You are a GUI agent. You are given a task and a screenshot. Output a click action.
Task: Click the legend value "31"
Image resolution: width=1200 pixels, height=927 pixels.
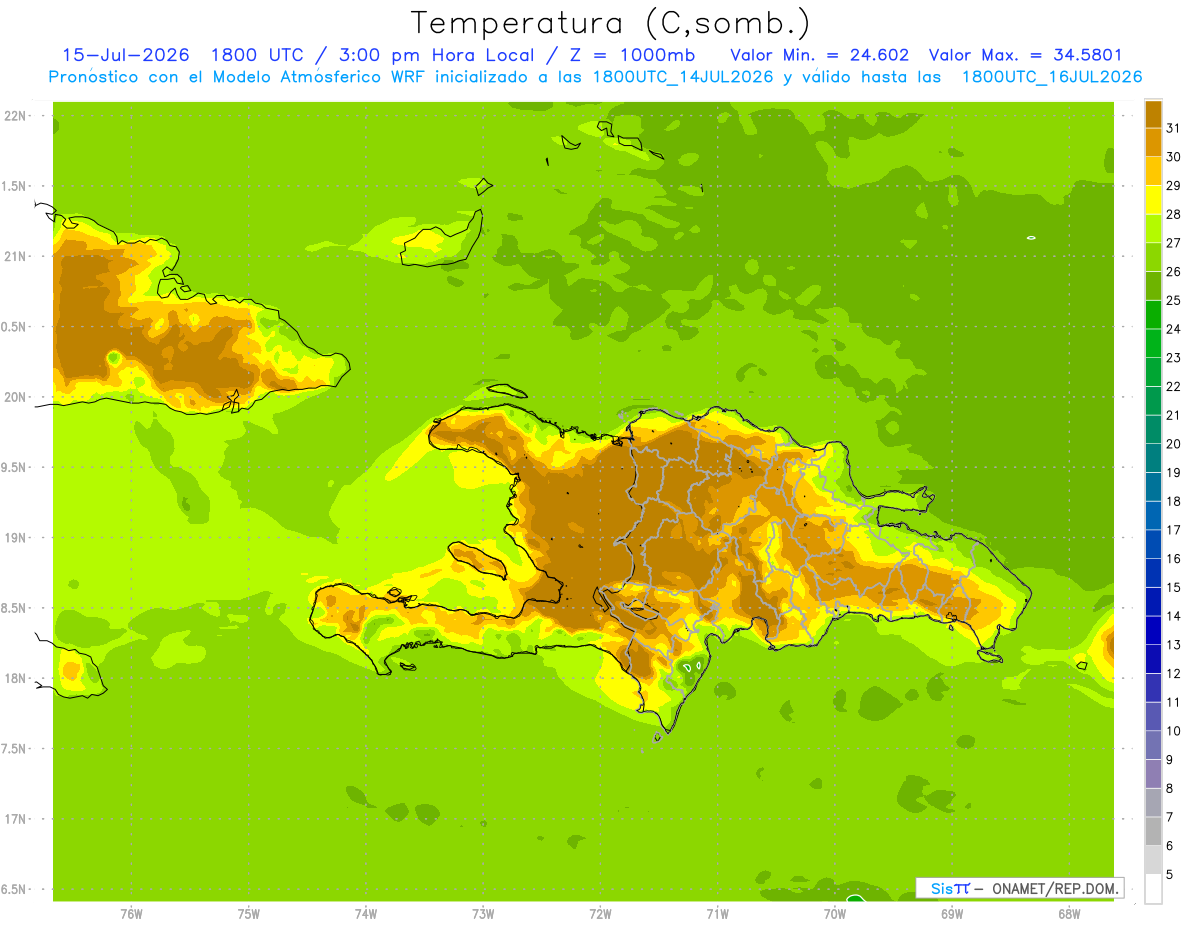point(1173,128)
